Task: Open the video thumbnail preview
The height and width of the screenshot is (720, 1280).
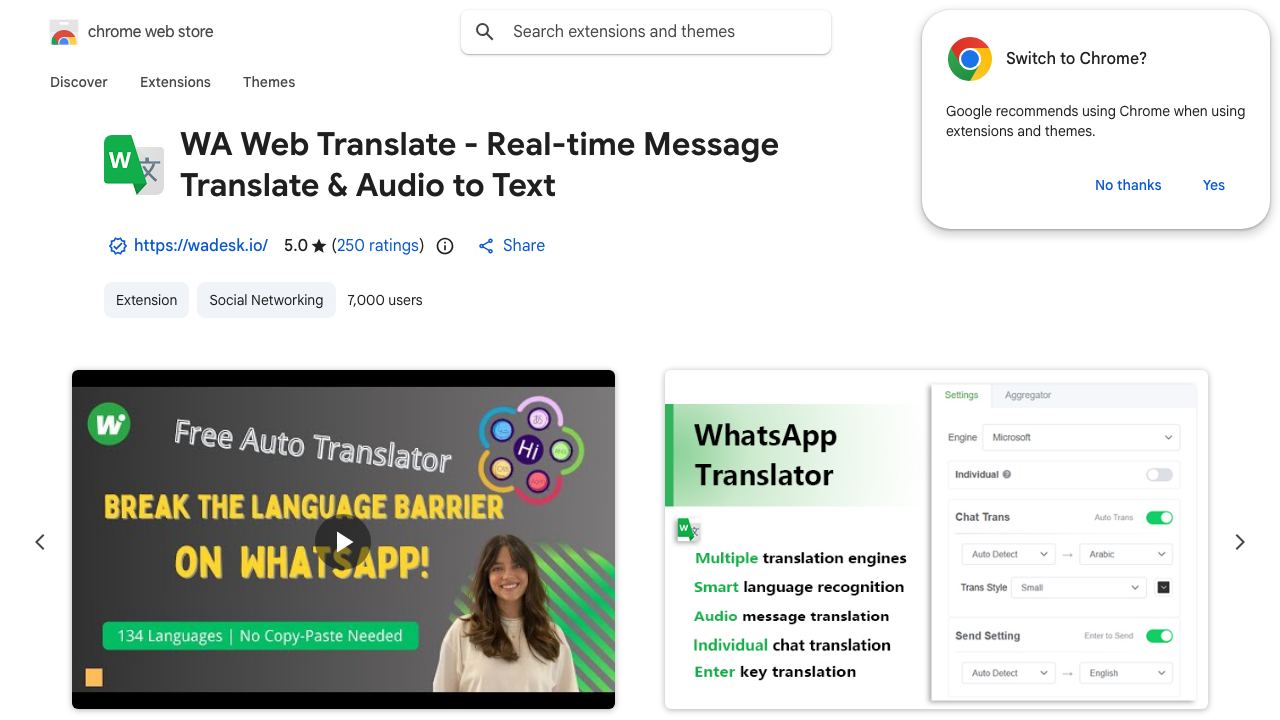Action: pyautogui.click(x=343, y=540)
